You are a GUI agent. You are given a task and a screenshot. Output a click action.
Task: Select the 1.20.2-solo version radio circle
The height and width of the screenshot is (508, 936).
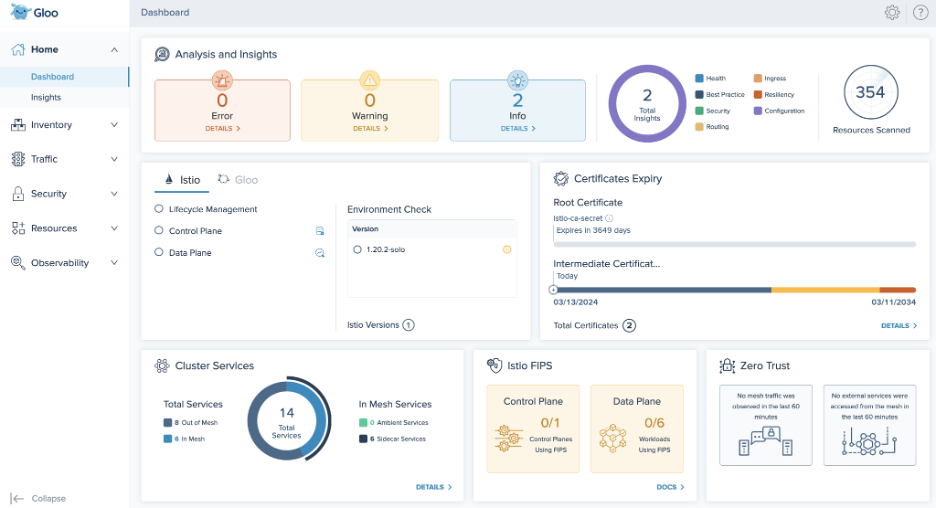pos(357,250)
